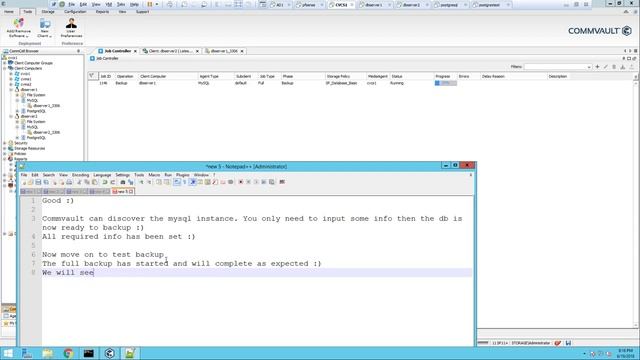Select the 'new 5' Notepad++ document tab
This screenshot has width=640, height=360.
pos(123,191)
